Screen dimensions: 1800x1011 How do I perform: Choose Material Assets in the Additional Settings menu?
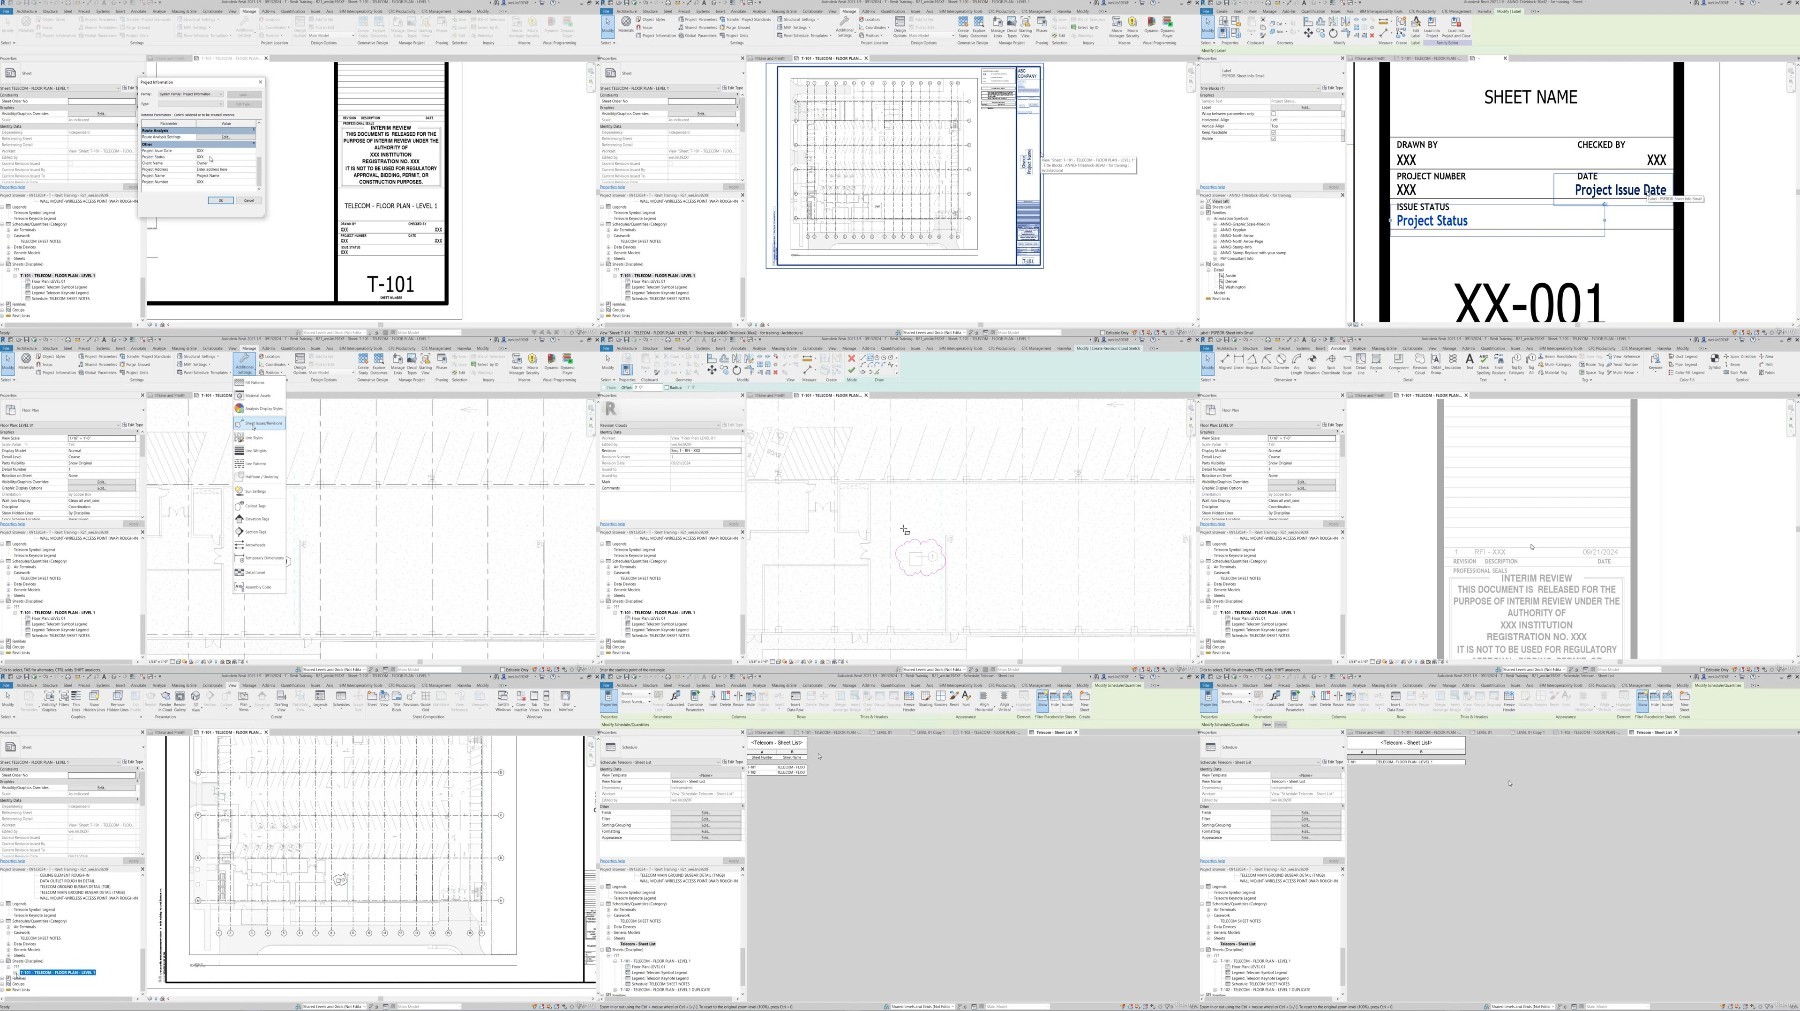pyautogui.click(x=260, y=395)
